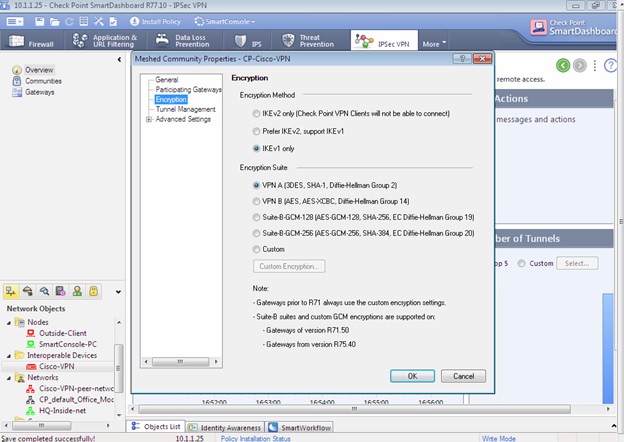Click the VPN Communities lock icon
624x442 pixels.
94,291
